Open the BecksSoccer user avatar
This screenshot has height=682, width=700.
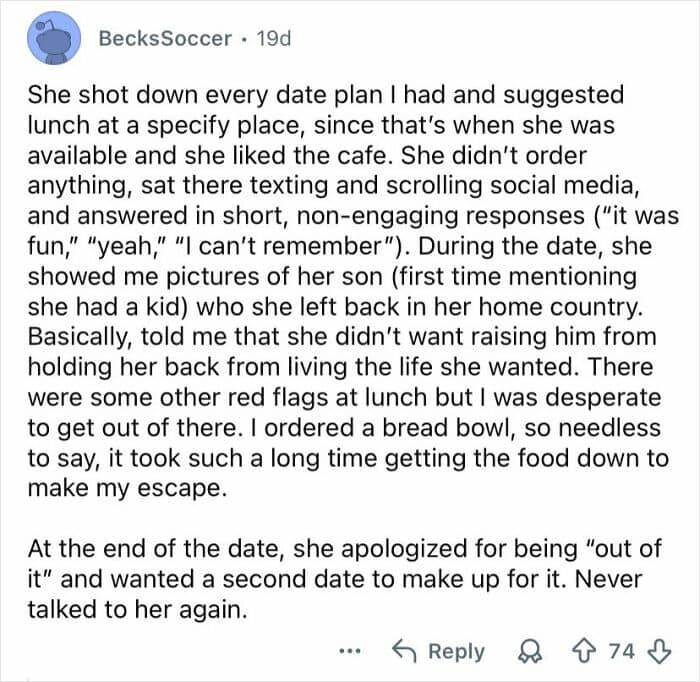click(x=54, y=39)
